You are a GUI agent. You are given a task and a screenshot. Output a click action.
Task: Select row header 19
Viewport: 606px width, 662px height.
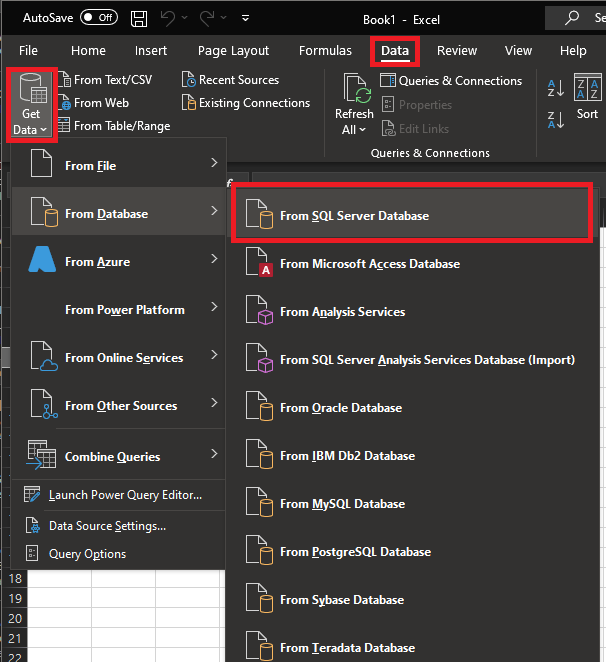point(15,598)
